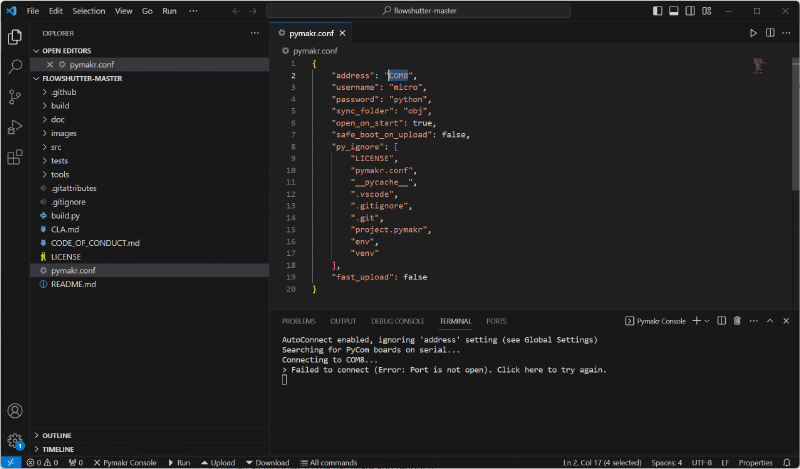This screenshot has width=800, height=469.
Task: Click the Accounts icon in activity bar
Action: point(15,411)
